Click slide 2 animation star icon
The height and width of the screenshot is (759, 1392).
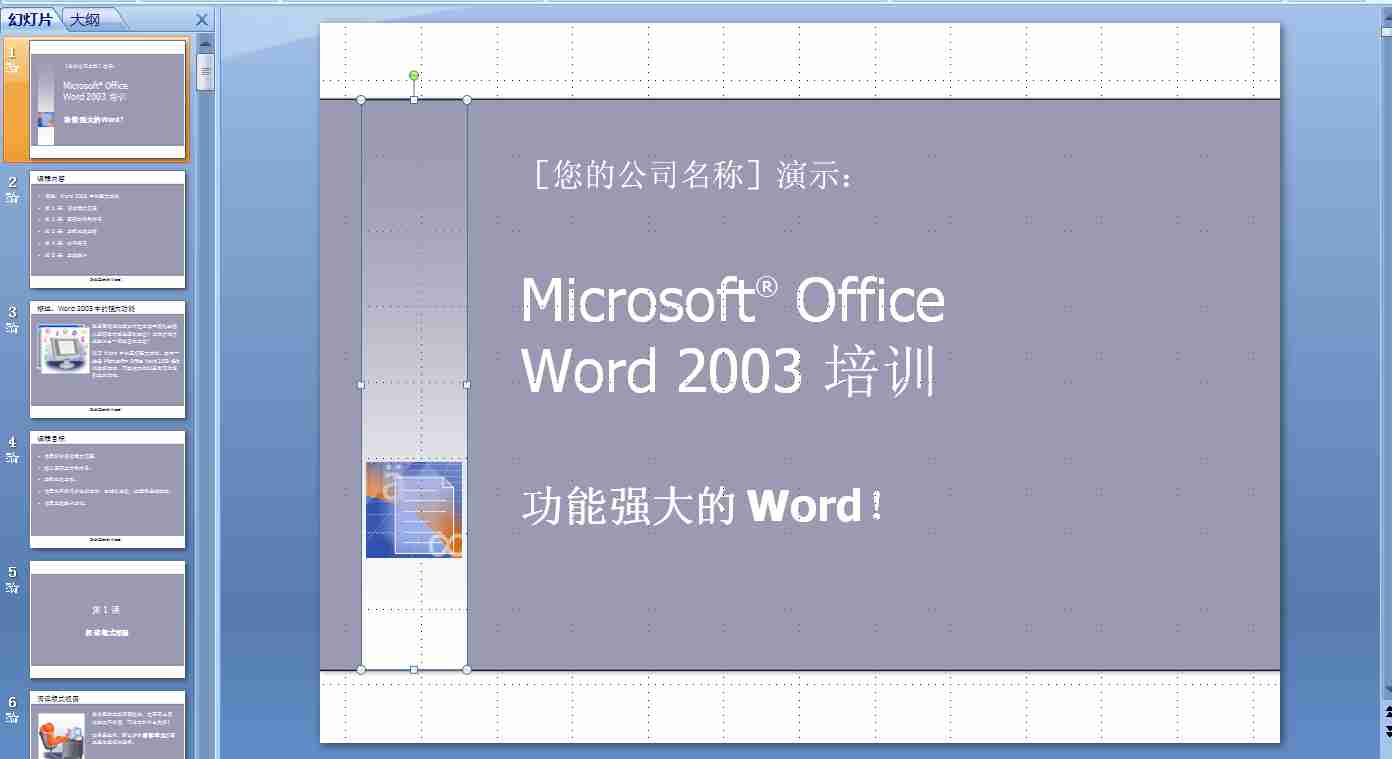pos(12,198)
